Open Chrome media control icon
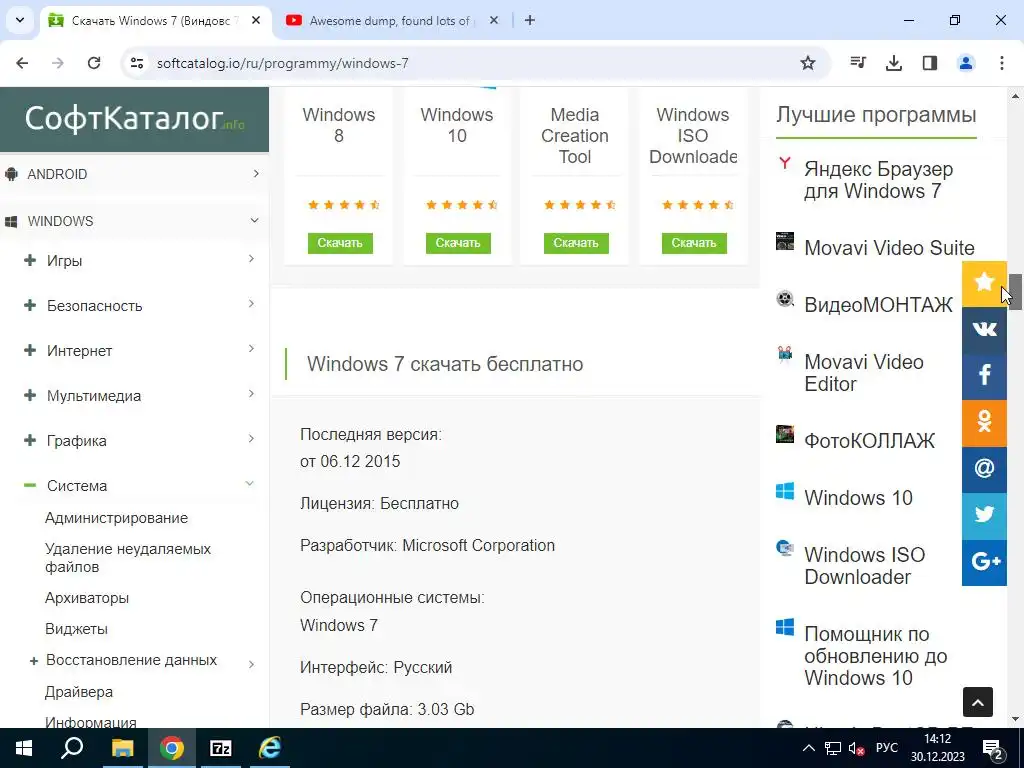Image resolution: width=1024 pixels, height=768 pixels. (x=858, y=63)
